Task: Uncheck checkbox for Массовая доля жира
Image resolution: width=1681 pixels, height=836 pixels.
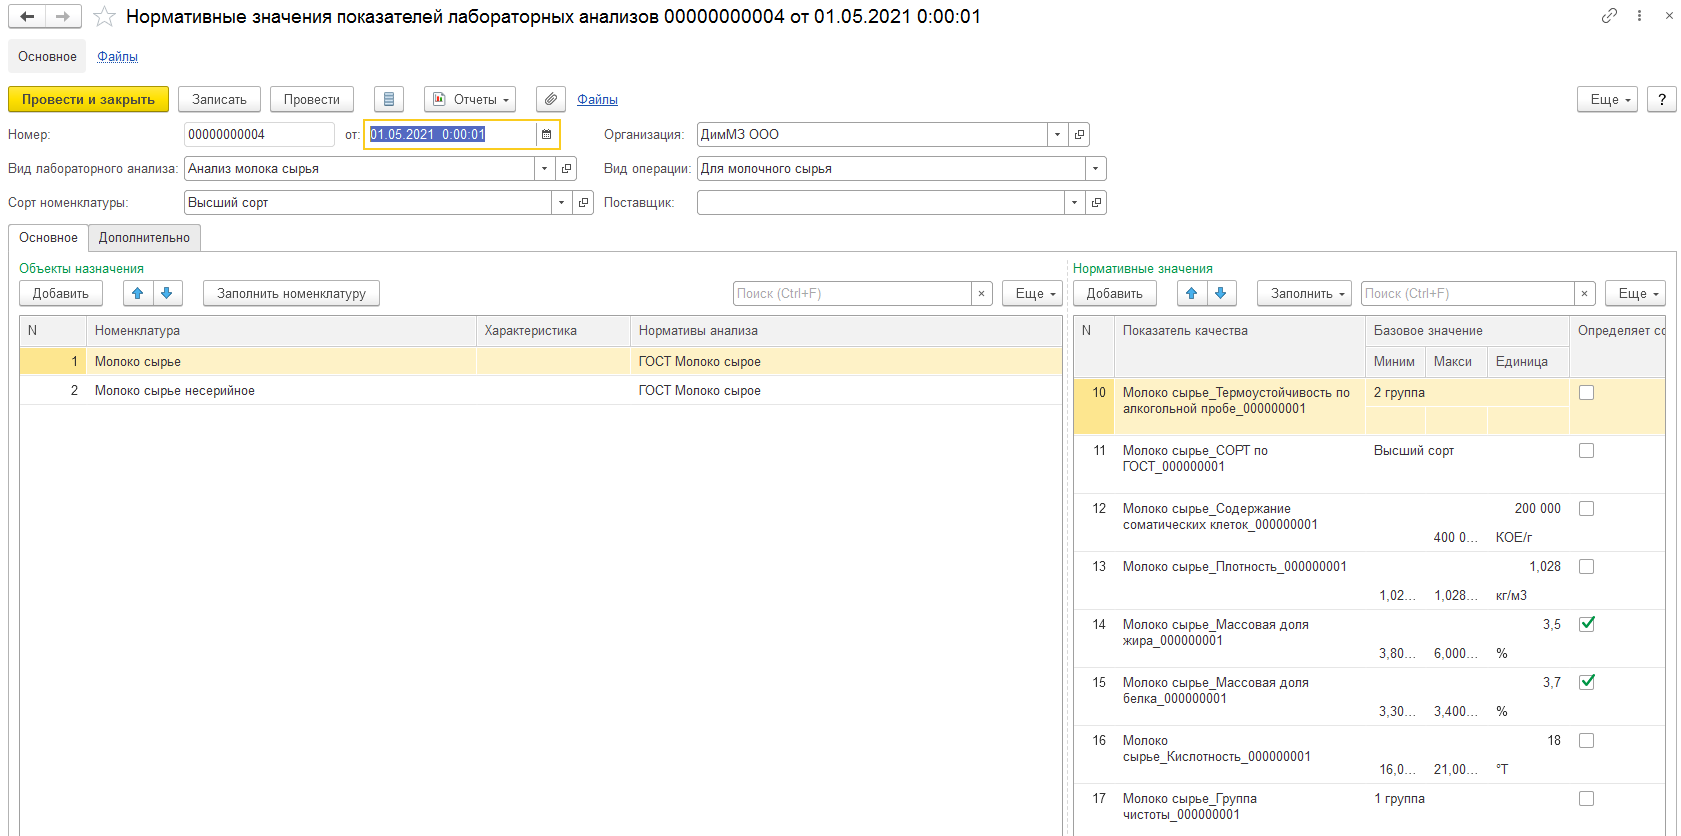Action: tap(1586, 624)
